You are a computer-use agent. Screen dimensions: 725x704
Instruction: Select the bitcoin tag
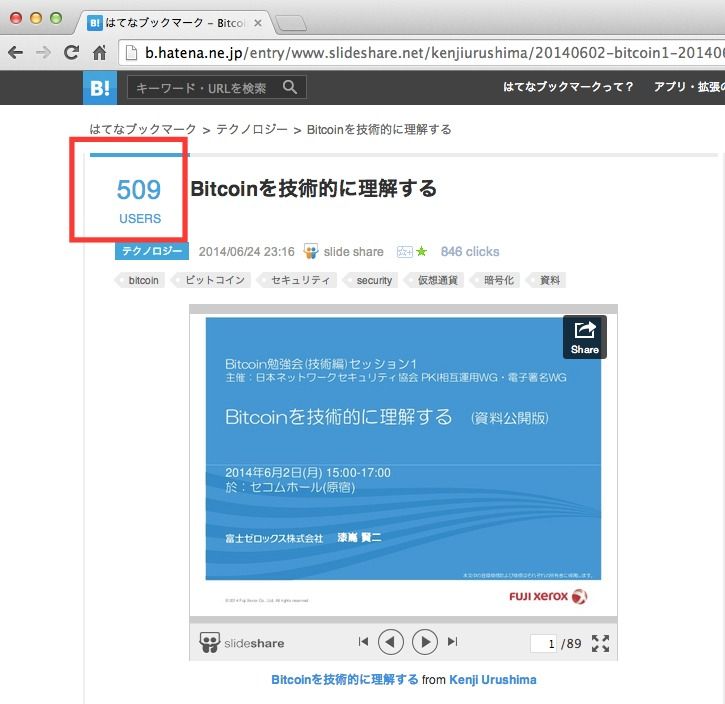tap(140, 280)
